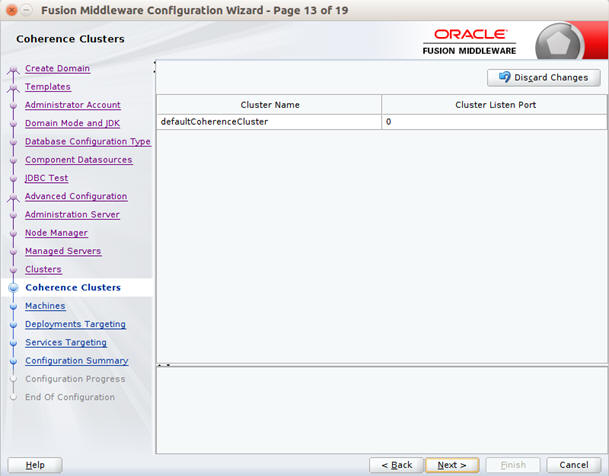Click the Discard Changes button
Screen dimensions: 609x476
544,78
